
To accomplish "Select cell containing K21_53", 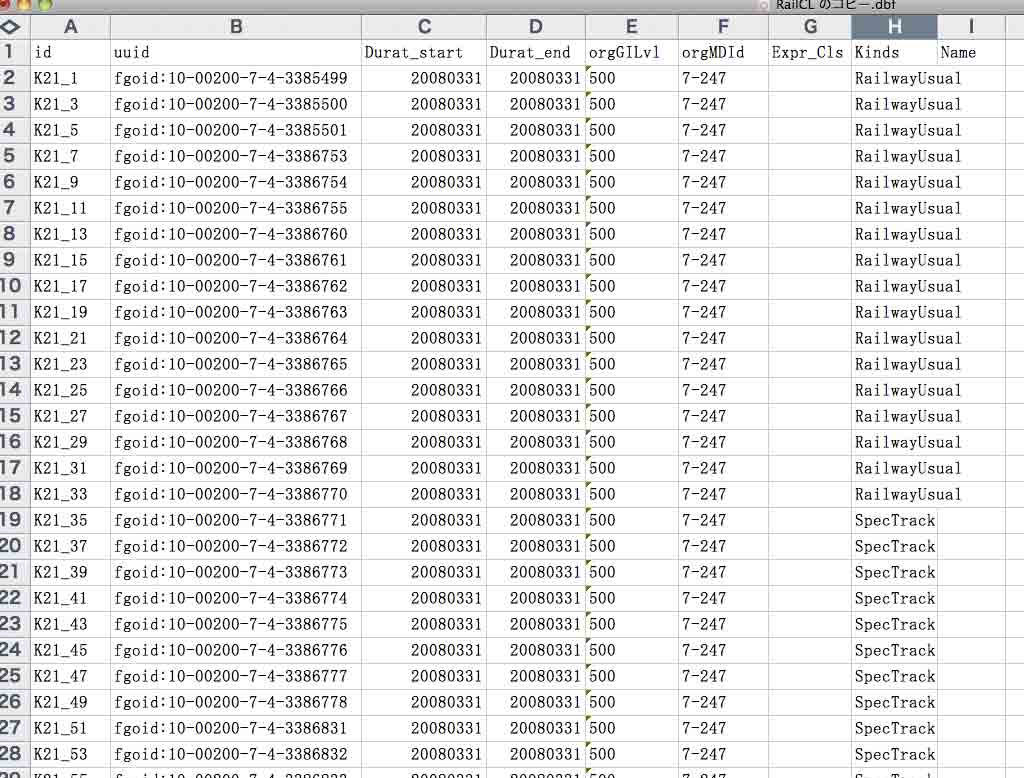I will tap(71, 754).
